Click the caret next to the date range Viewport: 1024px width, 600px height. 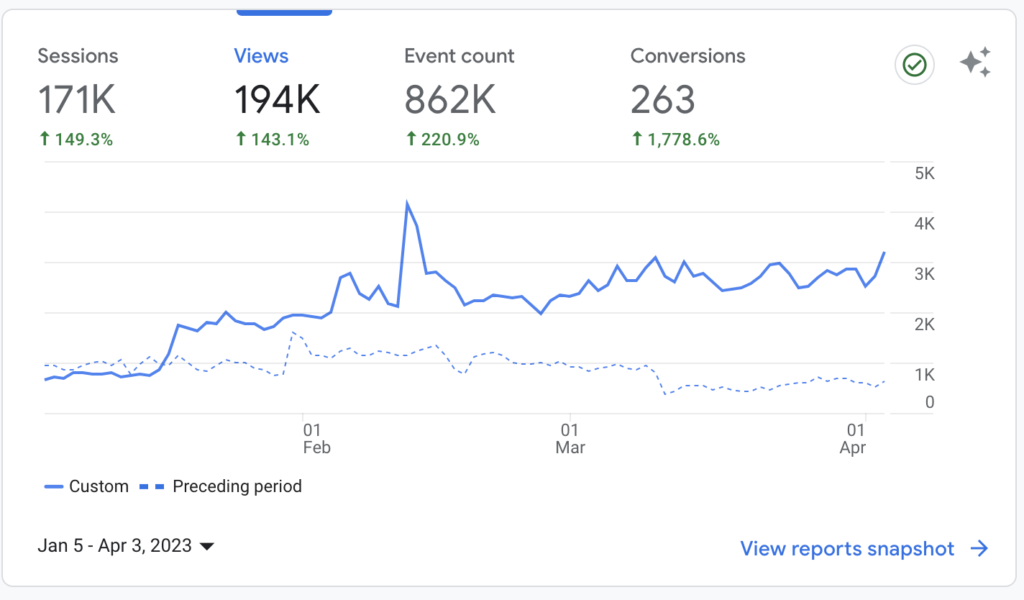(x=207, y=547)
